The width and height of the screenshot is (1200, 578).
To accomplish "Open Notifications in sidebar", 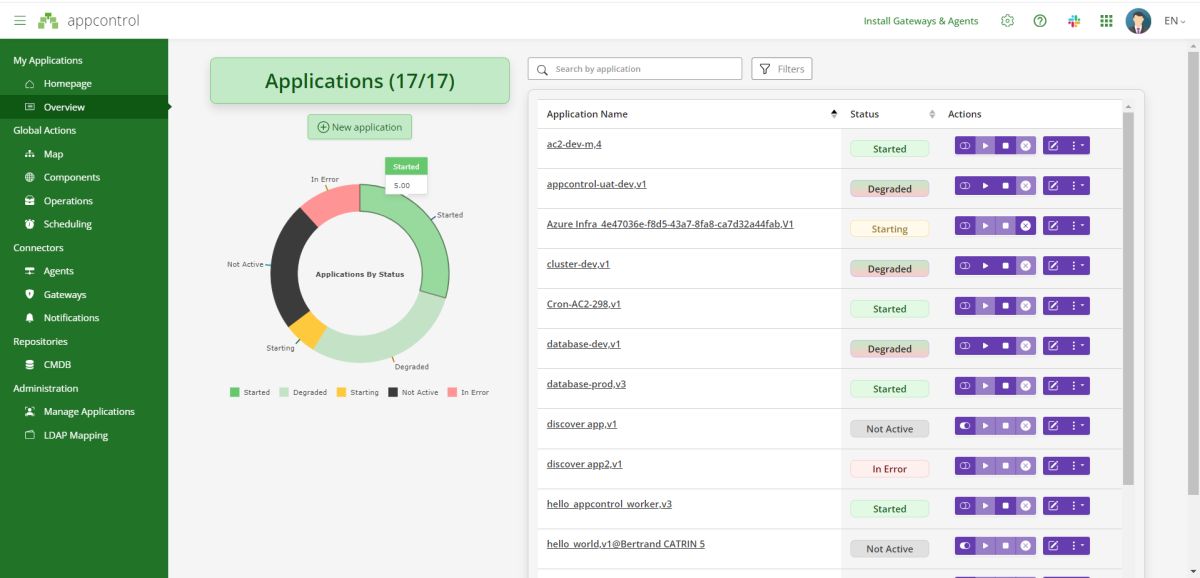I will [x=71, y=318].
